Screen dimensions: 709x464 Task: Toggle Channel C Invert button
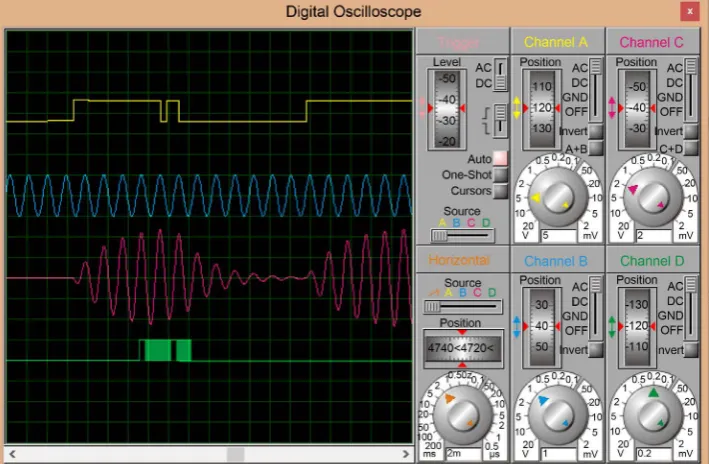click(690, 132)
